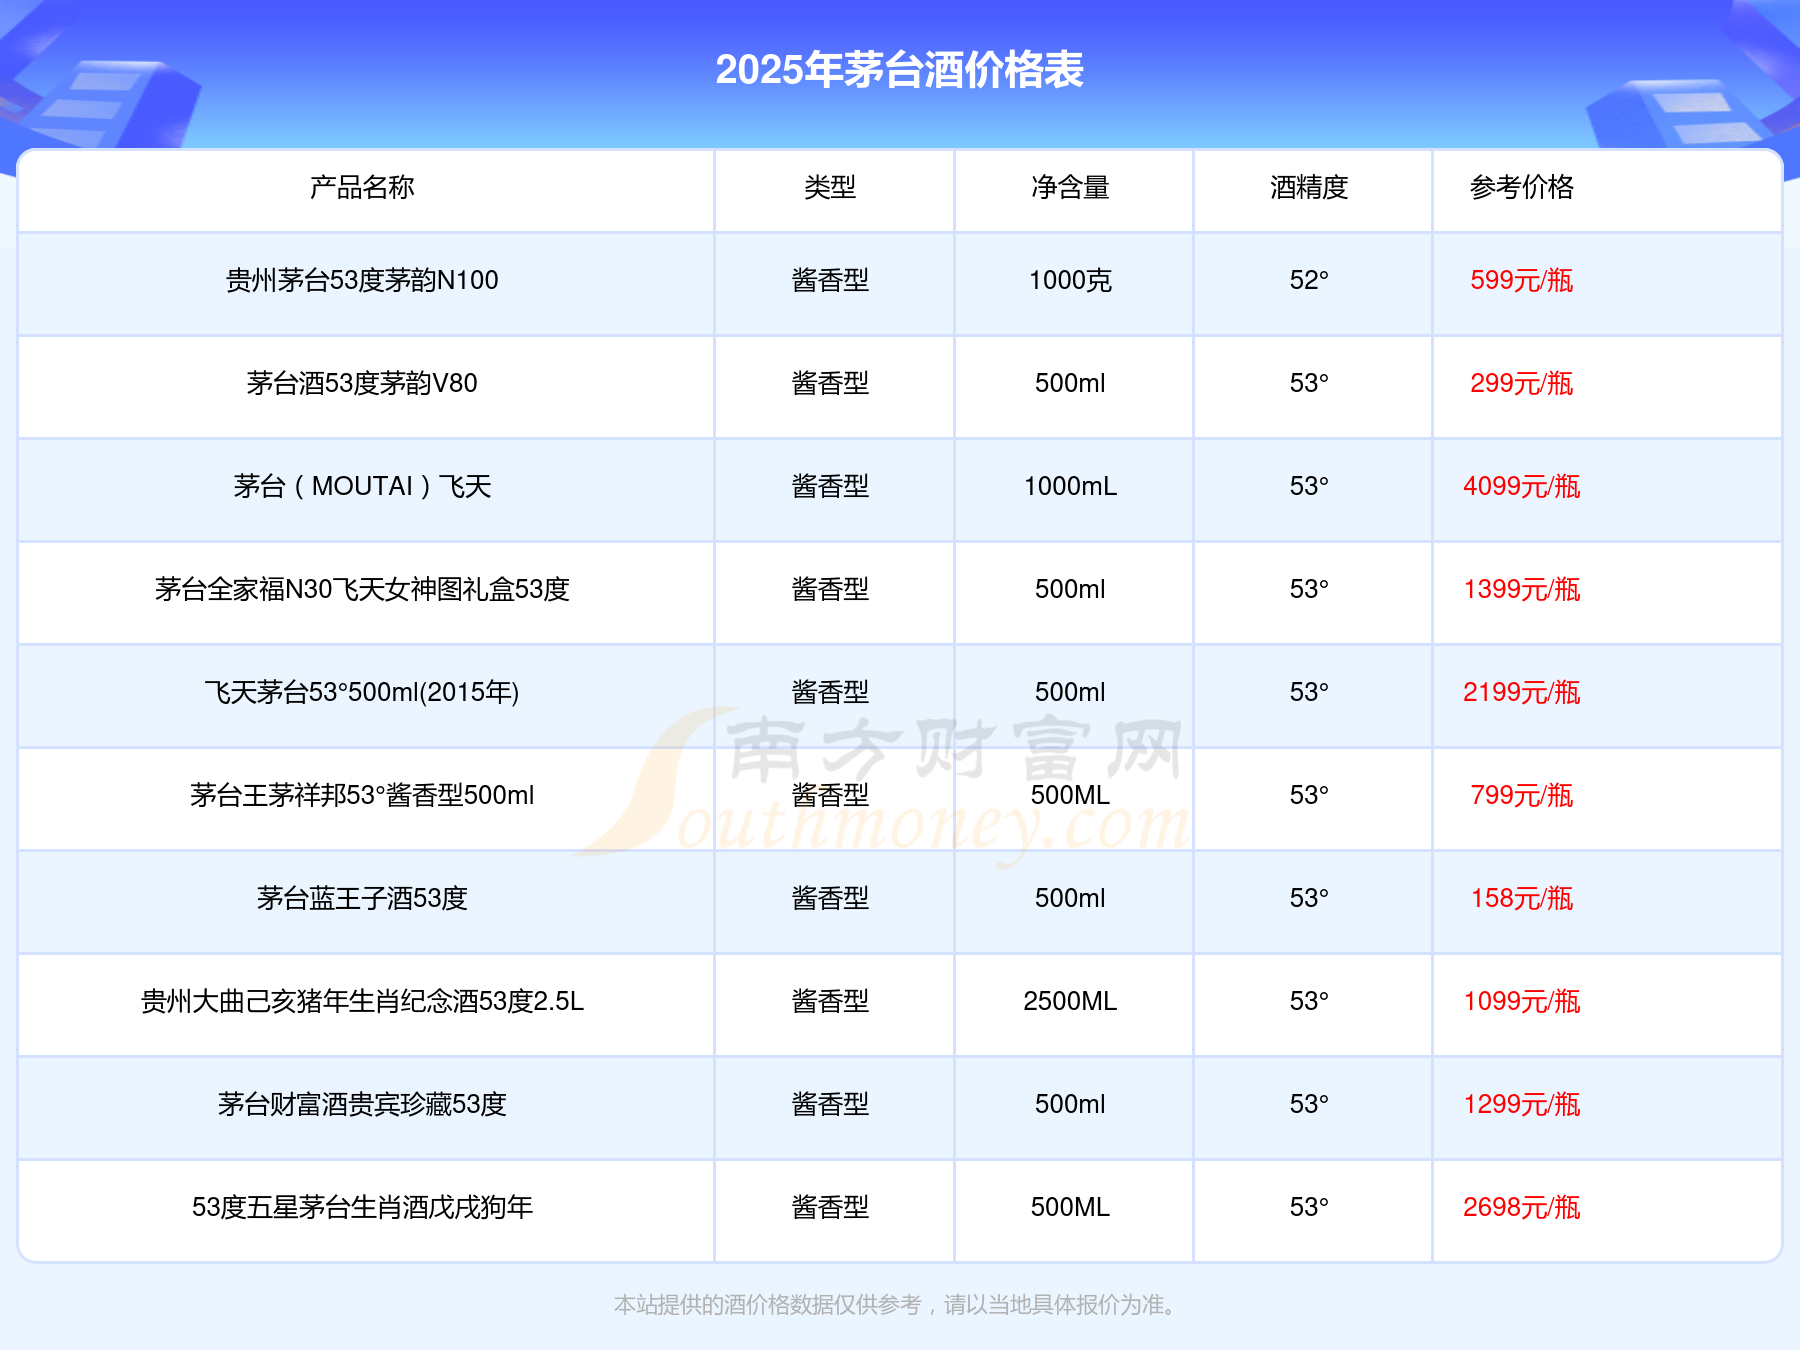Select product 茅台全家福N30飞天女神图礼盒53度

pyautogui.click(x=362, y=589)
